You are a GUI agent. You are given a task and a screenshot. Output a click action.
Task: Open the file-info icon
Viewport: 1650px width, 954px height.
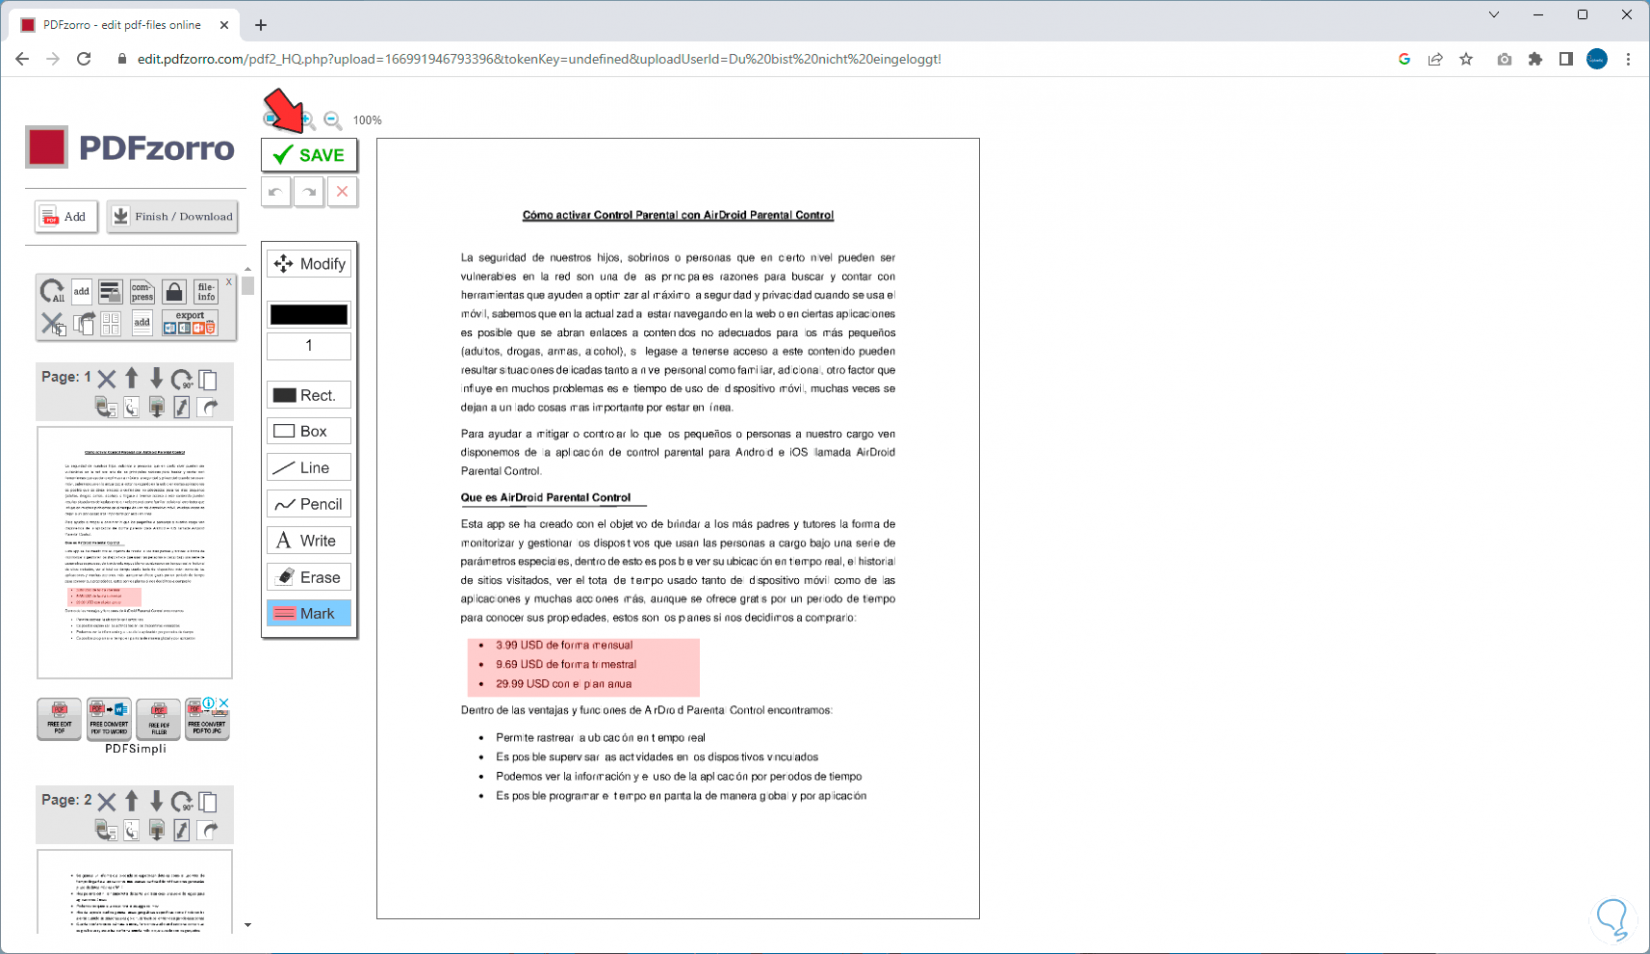pos(206,292)
